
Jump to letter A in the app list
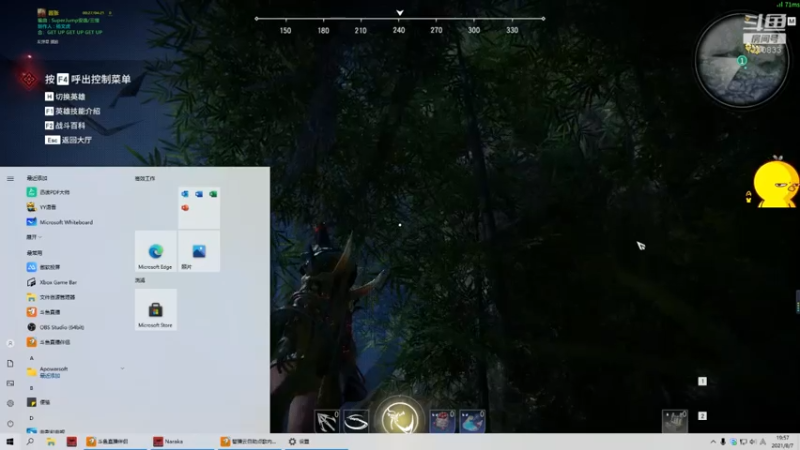click(x=32, y=358)
